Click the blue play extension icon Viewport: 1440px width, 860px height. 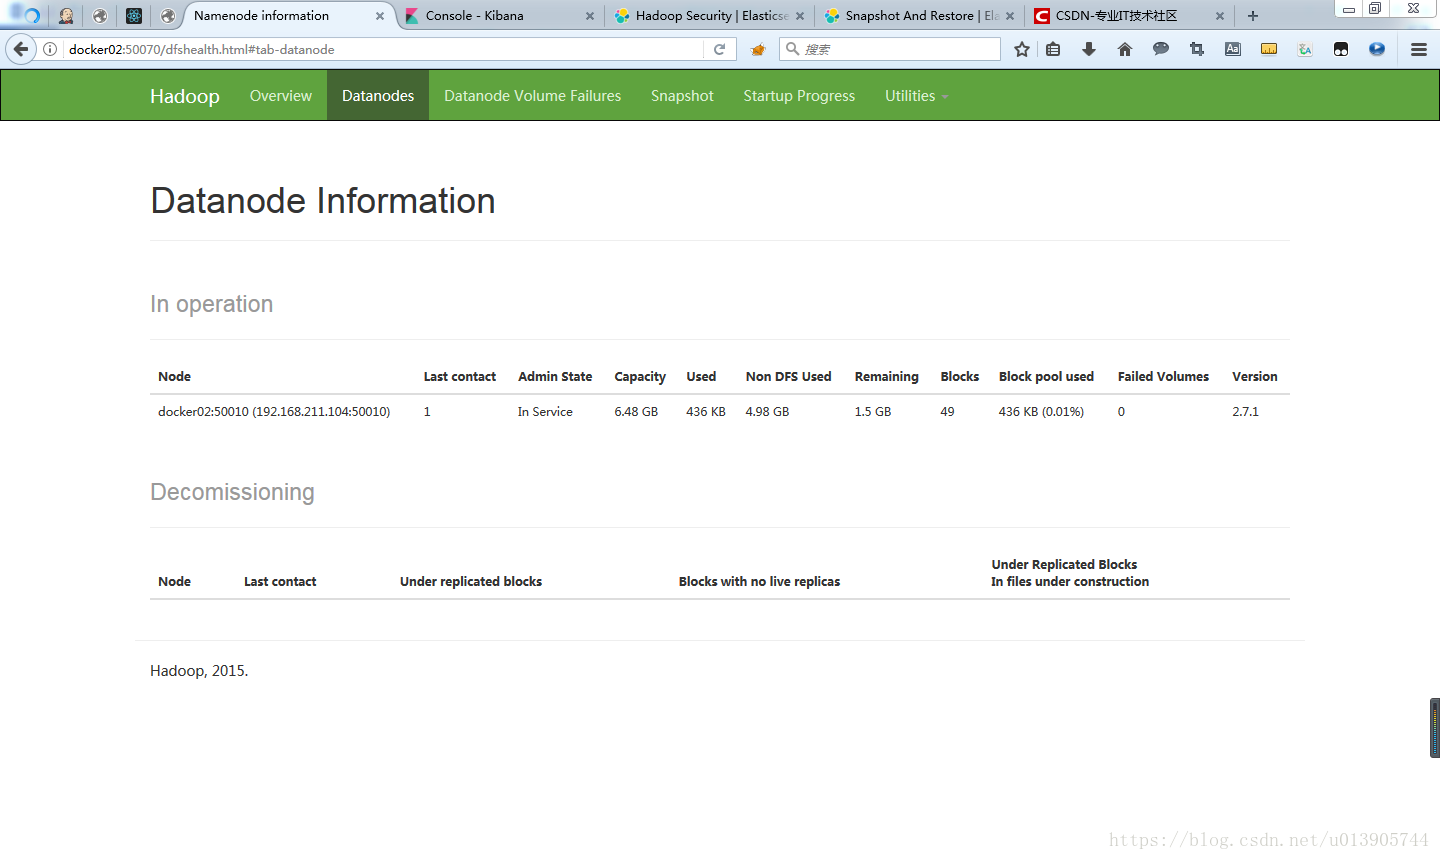pyautogui.click(x=1377, y=49)
